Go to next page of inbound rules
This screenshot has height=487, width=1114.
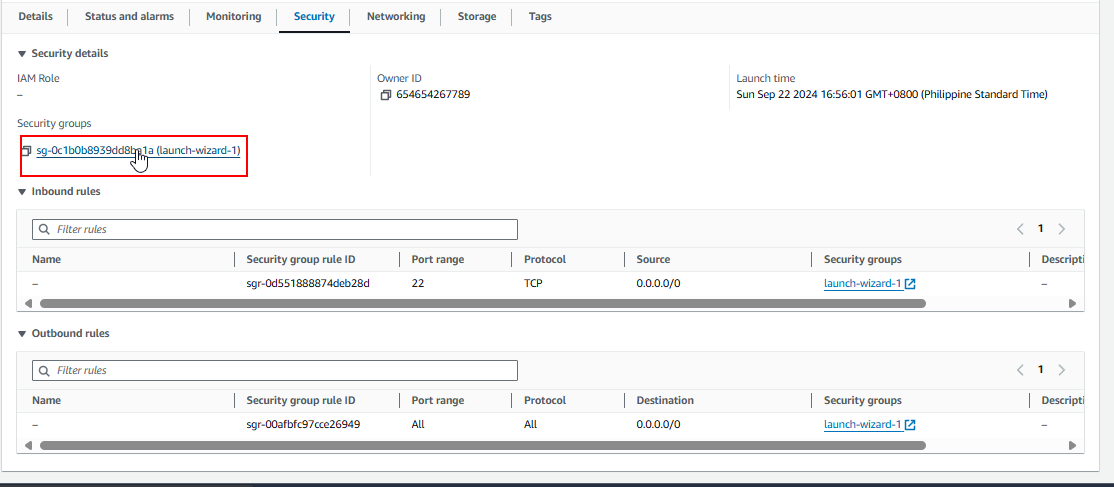coord(1061,229)
